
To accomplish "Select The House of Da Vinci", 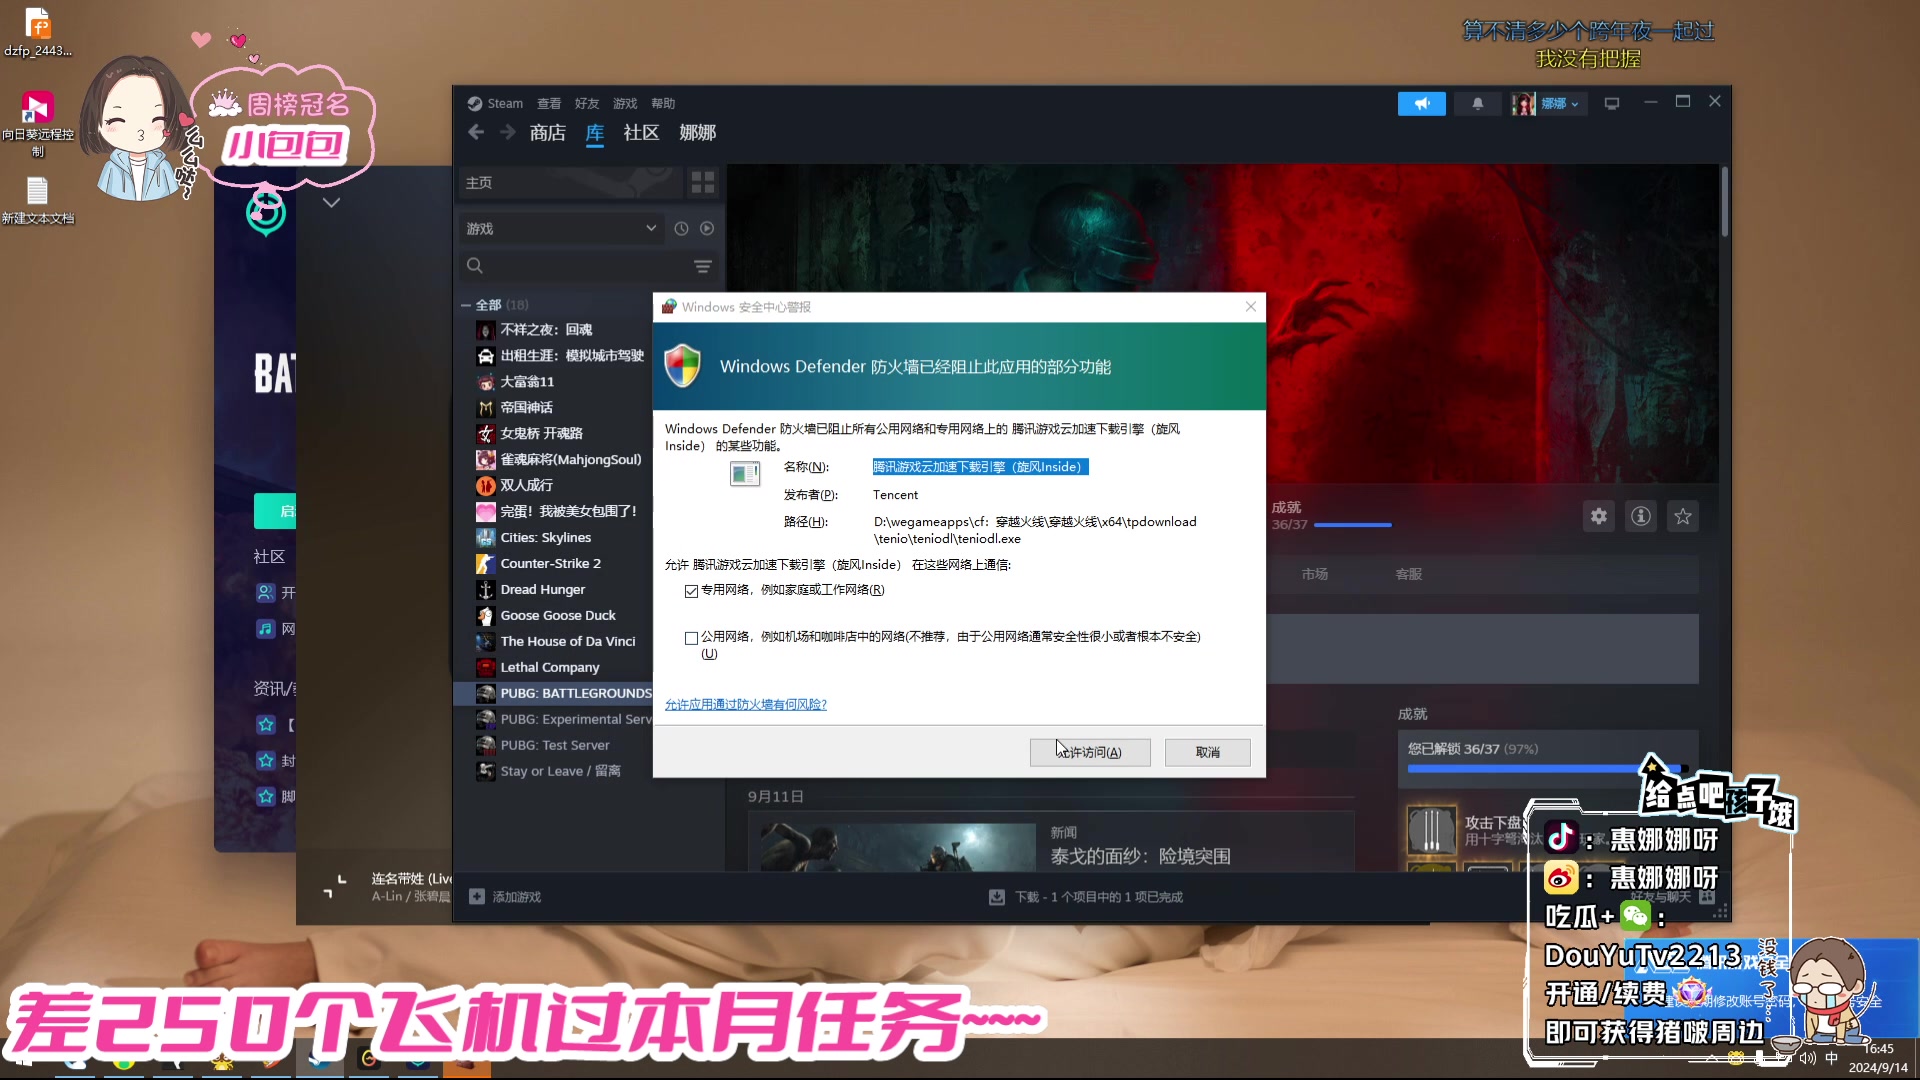I will click(567, 642).
